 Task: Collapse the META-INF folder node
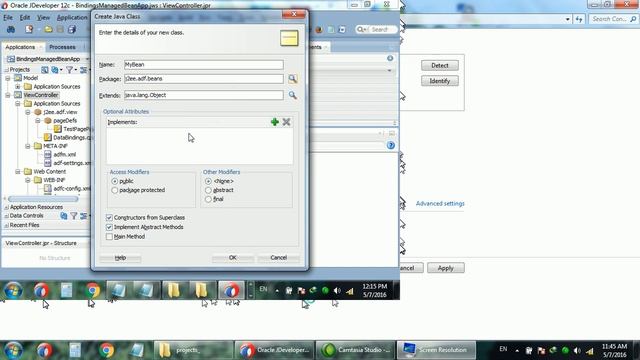tap(28, 146)
